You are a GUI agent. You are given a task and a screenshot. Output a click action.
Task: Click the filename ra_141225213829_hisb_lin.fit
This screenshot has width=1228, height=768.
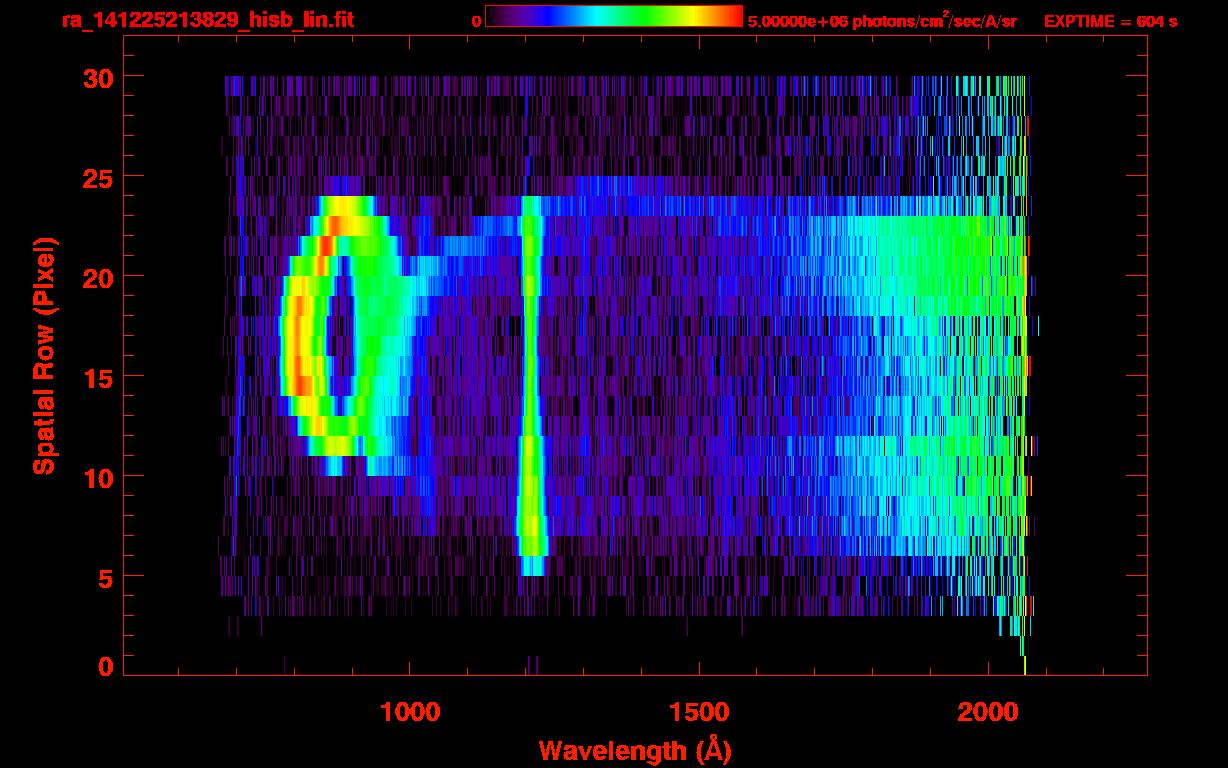[207, 20]
